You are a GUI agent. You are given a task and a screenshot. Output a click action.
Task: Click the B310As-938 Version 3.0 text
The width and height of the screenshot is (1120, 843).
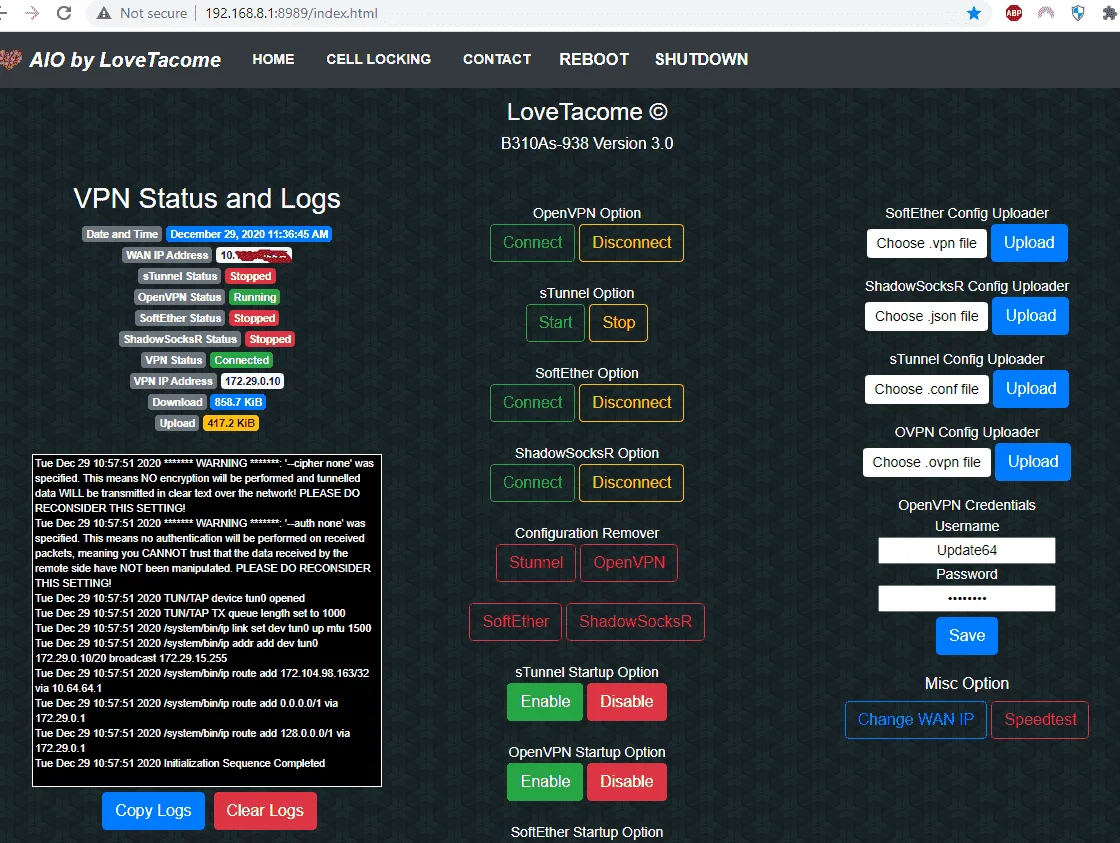pyautogui.click(x=586, y=144)
